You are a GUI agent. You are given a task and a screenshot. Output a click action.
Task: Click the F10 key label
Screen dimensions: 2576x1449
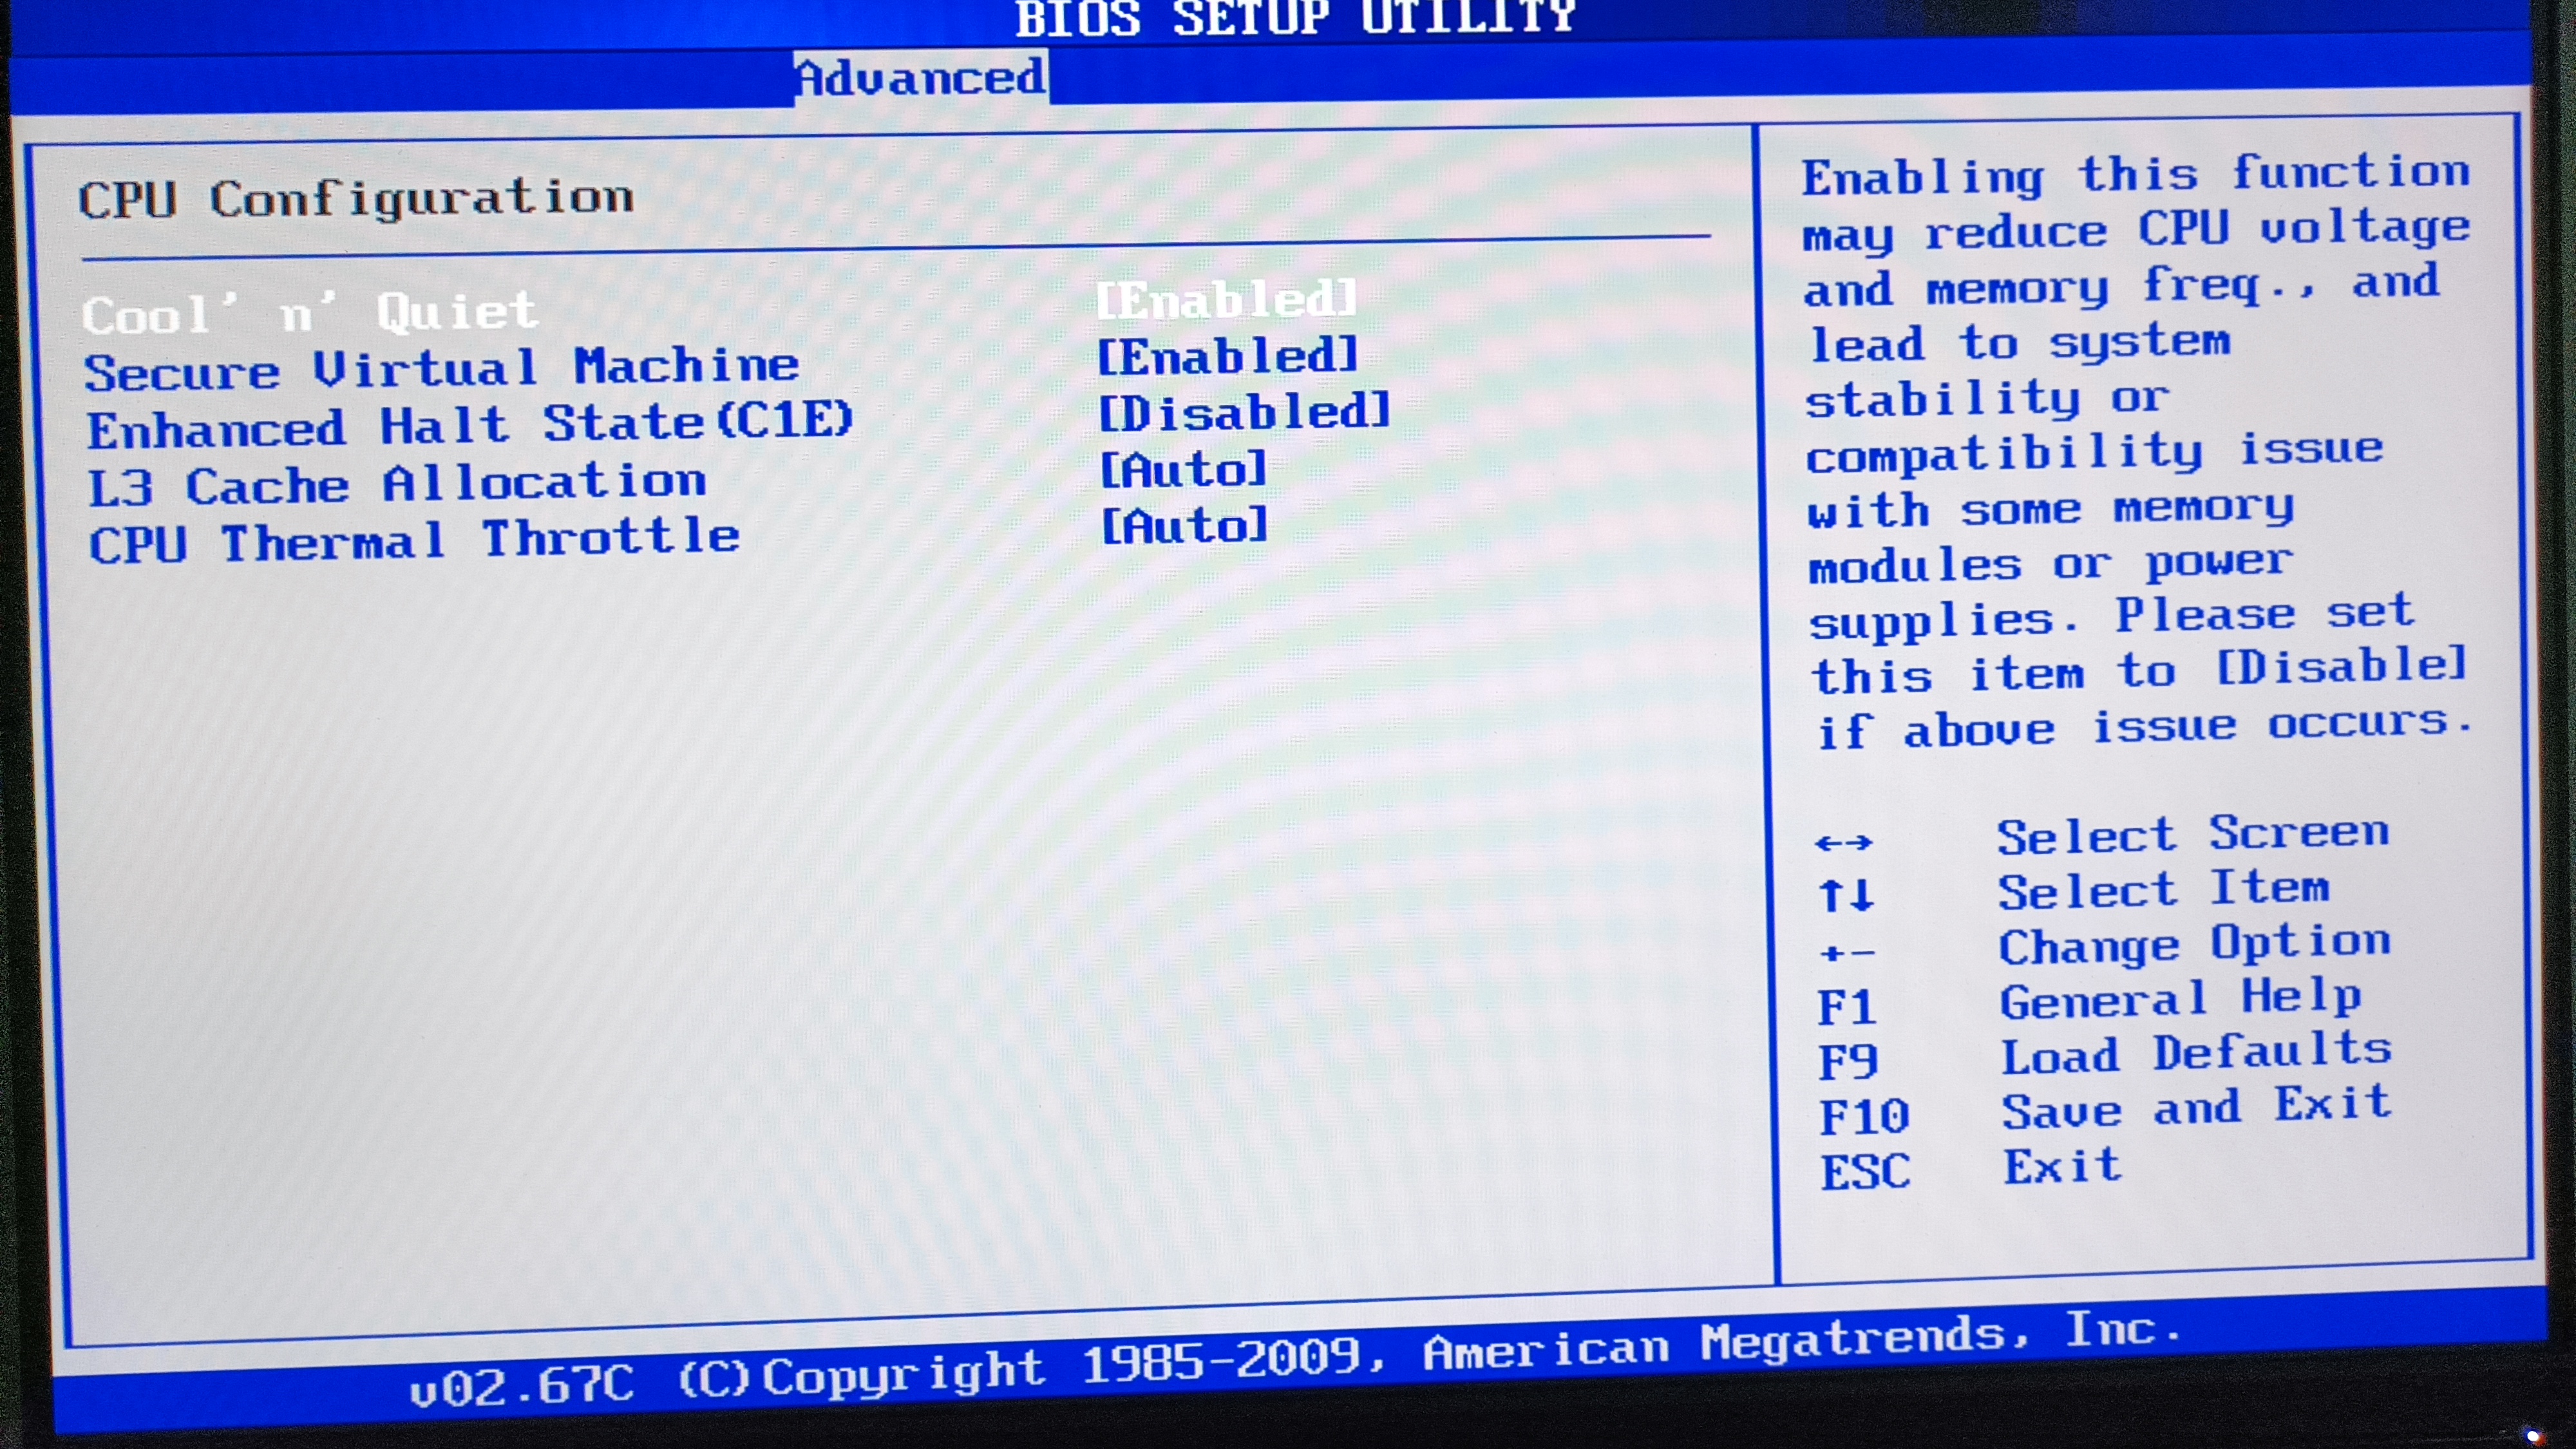coord(1864,1117)
